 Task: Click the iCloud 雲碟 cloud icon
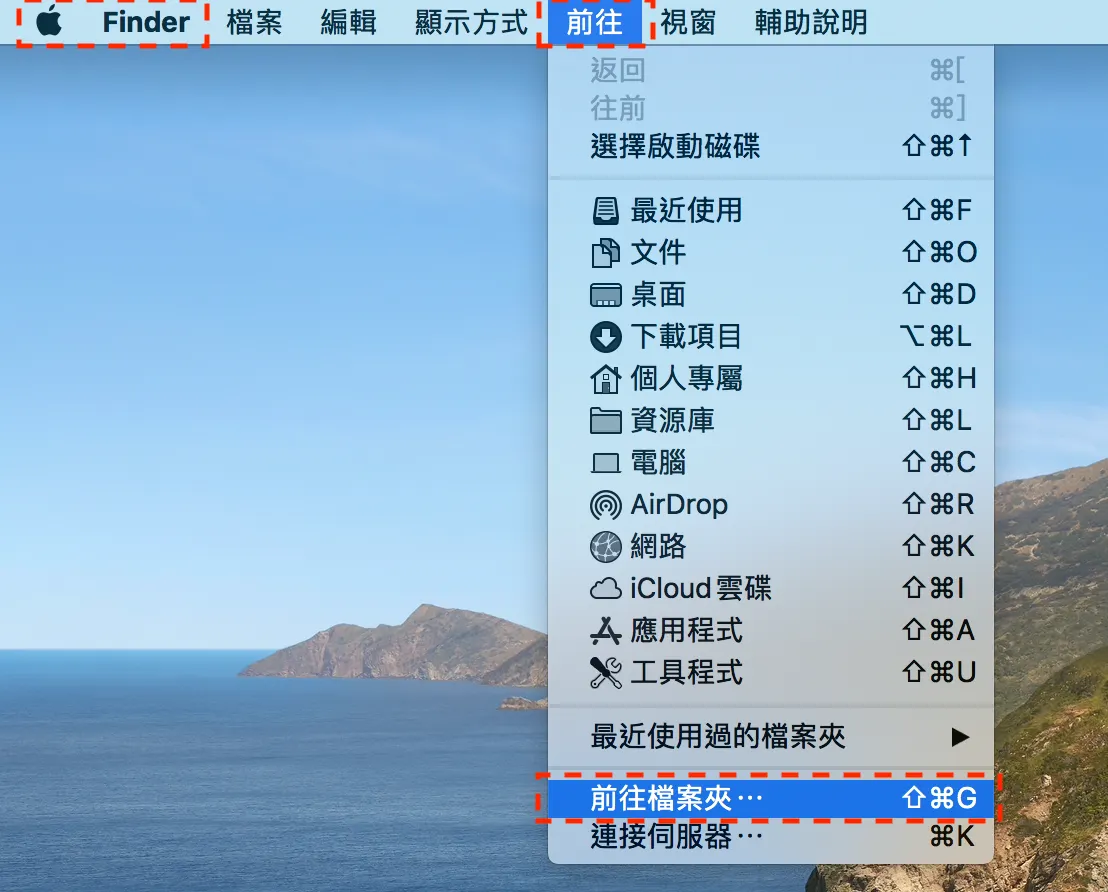tap(606, 589)
